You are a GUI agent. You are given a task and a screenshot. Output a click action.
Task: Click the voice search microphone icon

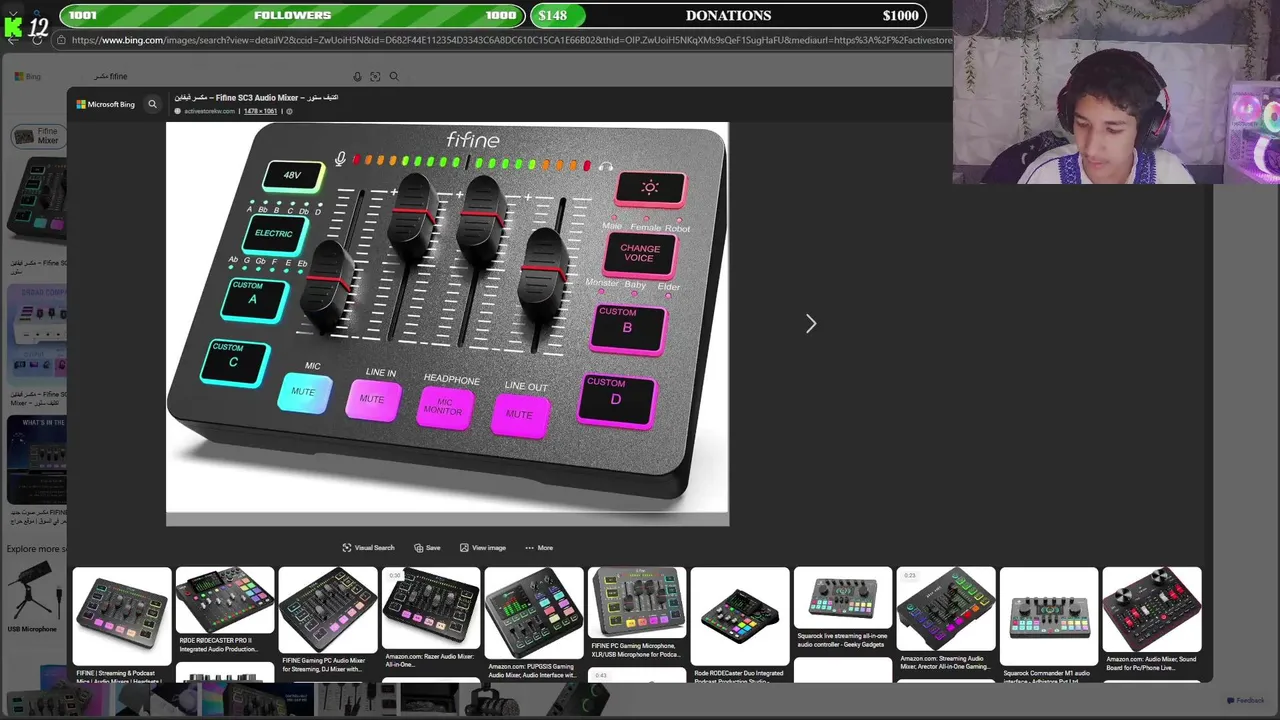(x=357, y=76)
